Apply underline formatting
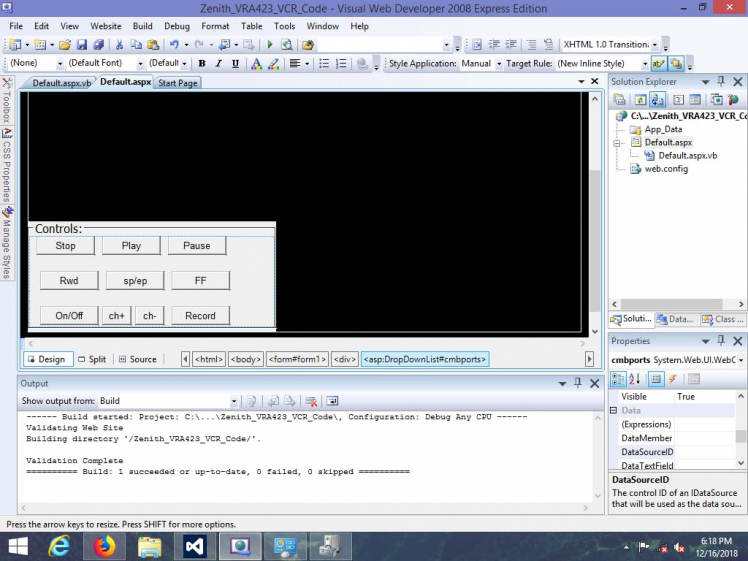Image resolution: width=748 pixels, height=561 pixels. [235, 63]
